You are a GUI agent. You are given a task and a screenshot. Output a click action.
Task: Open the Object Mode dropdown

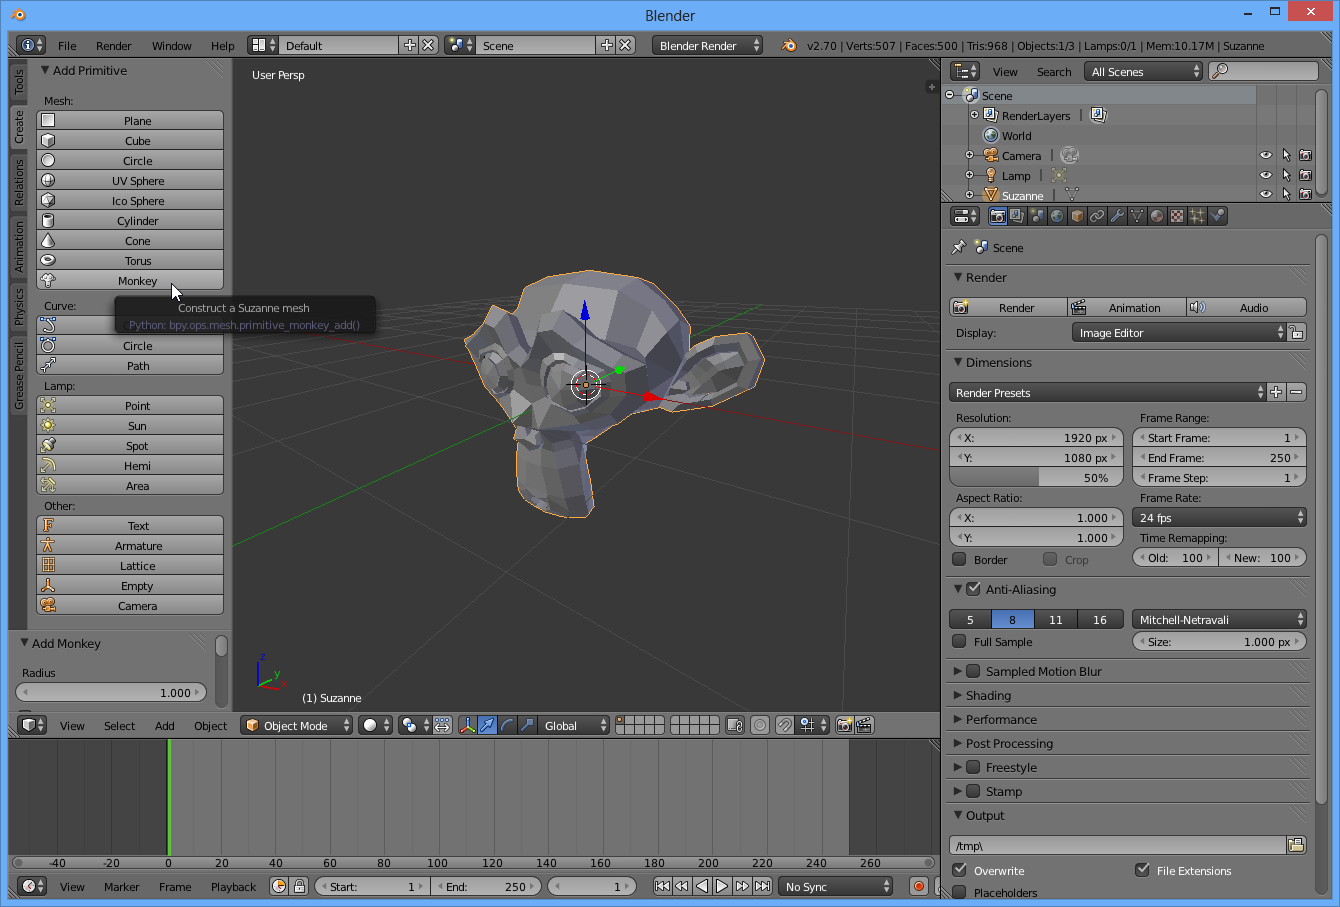coord(297,725)
